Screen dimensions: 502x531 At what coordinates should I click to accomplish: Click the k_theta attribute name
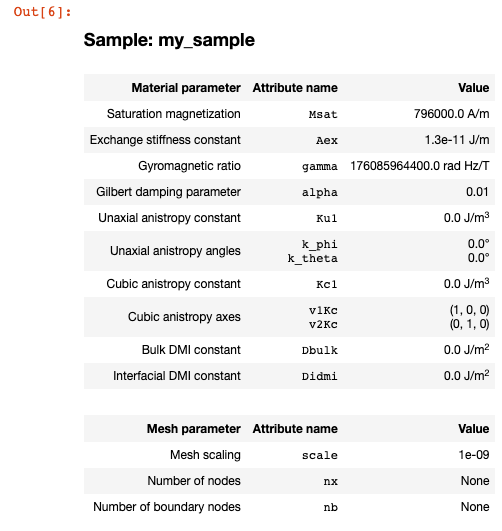[x=312, y=259]
